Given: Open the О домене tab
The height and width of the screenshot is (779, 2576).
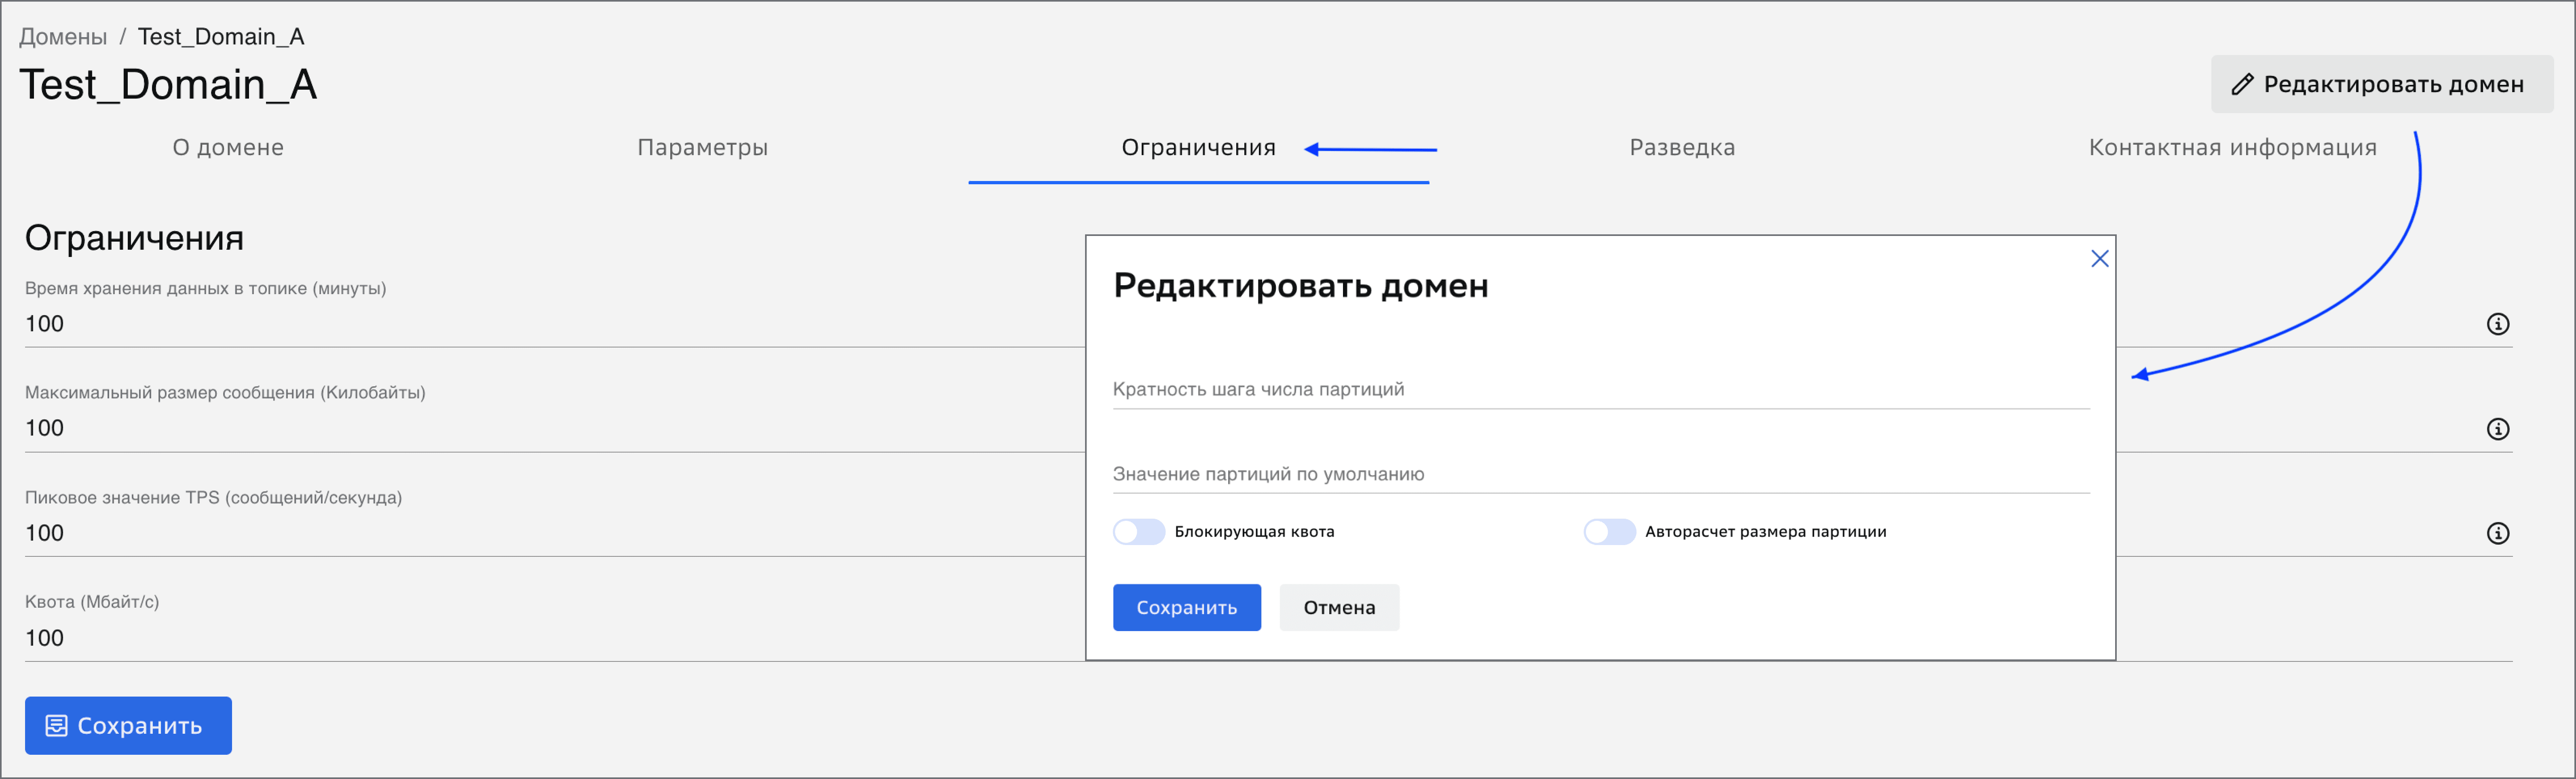Looking at the screenshot, I should coord(228,148).
